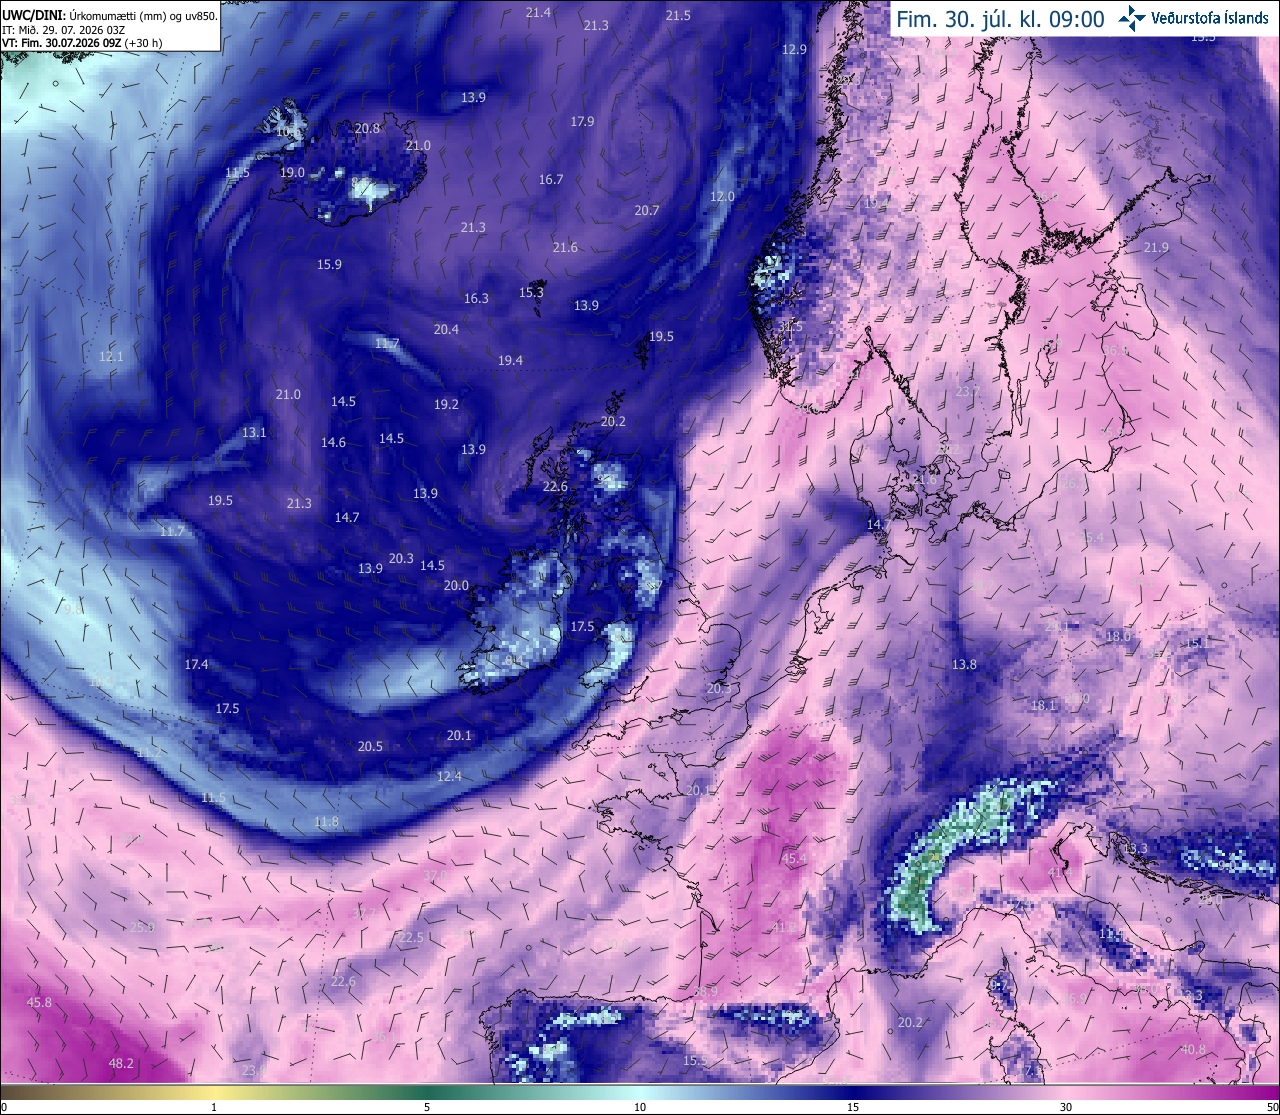Select the 31.5 reading over western Norway

791,327
